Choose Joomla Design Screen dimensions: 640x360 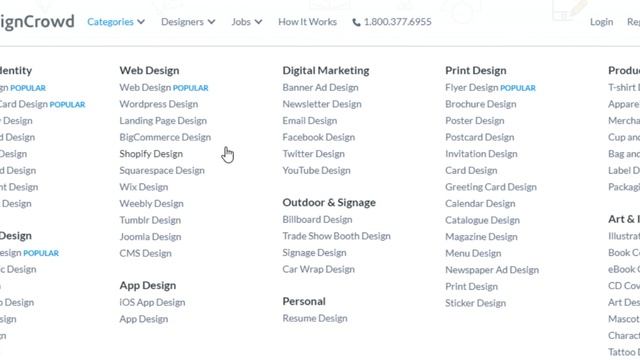150,237
